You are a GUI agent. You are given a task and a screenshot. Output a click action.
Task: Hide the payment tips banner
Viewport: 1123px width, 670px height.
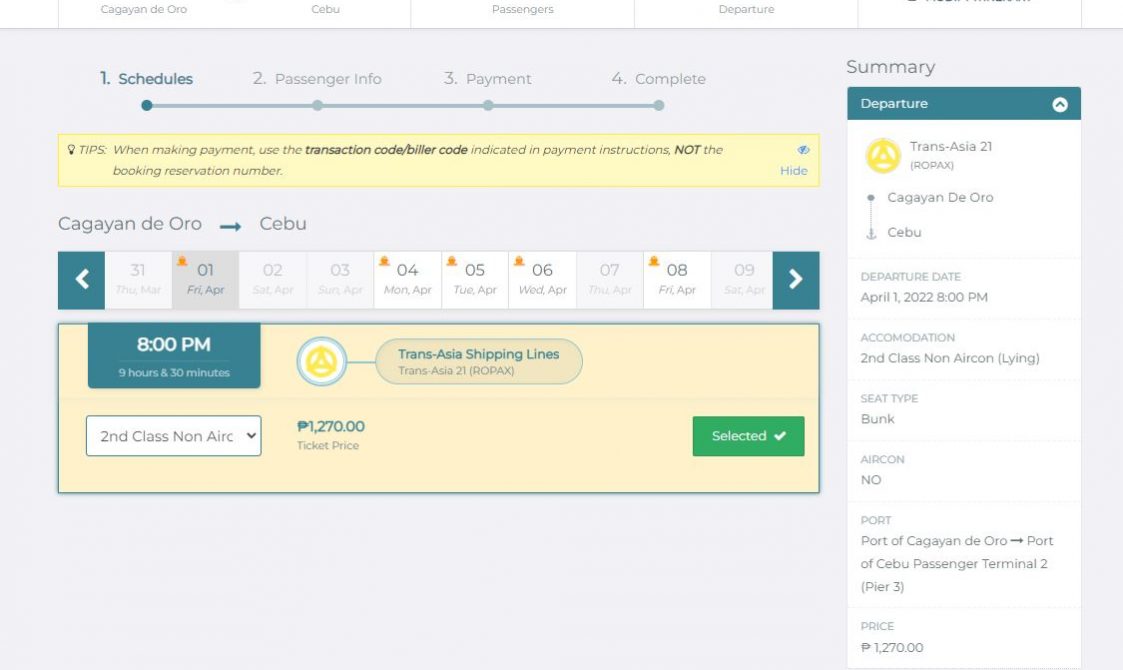coord(793,171)
